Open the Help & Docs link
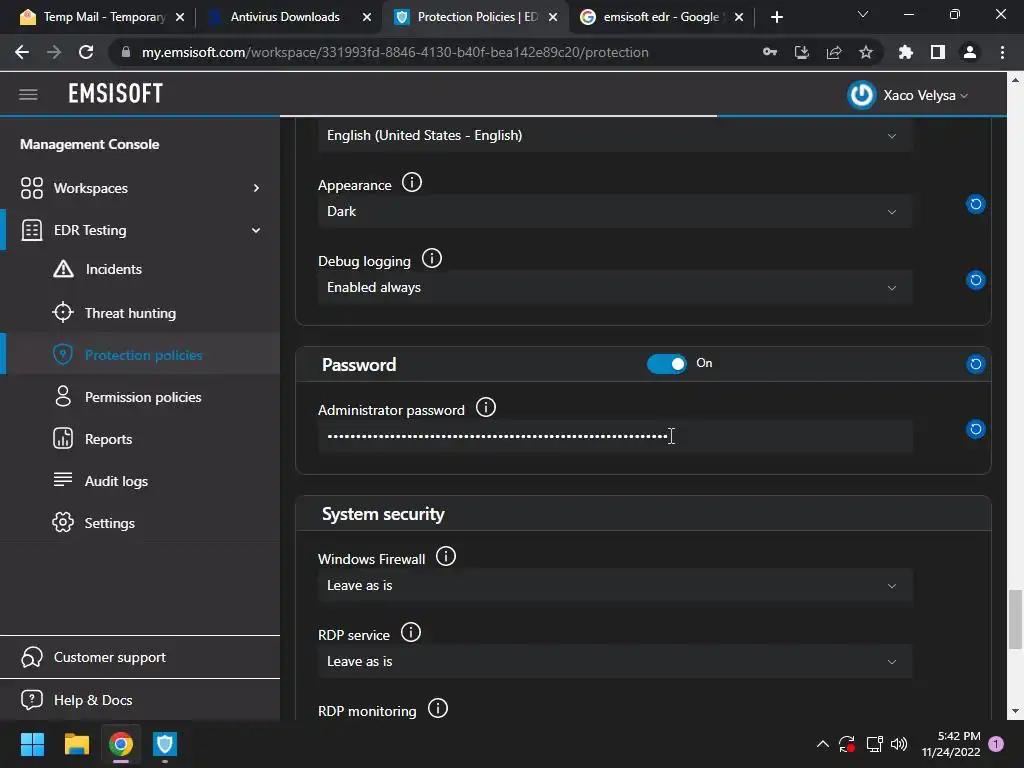The height and width of the screenshot is (768, 1024). coord(140,699)
